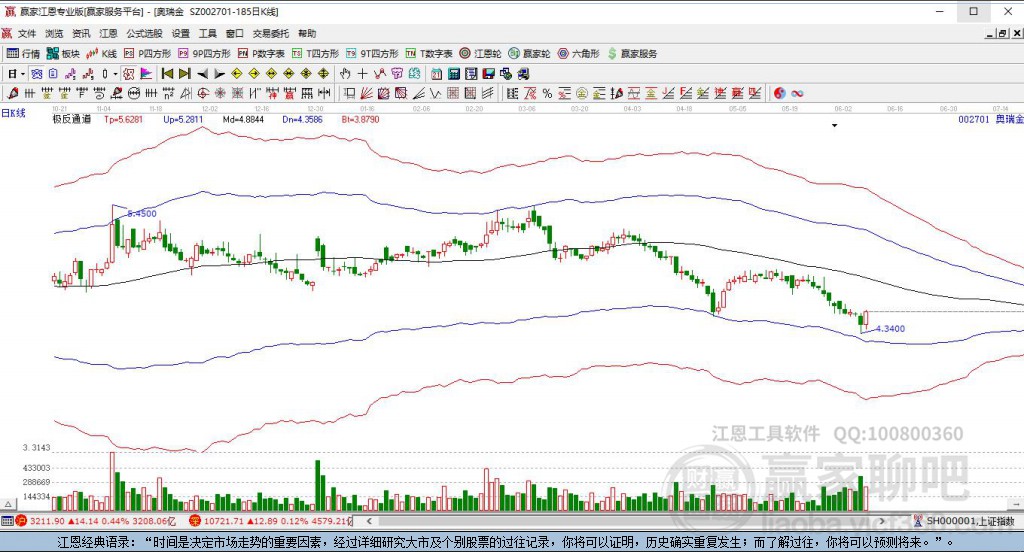
Task: Switch to K线 candlestick chart
Action: [x=102, y=54]
